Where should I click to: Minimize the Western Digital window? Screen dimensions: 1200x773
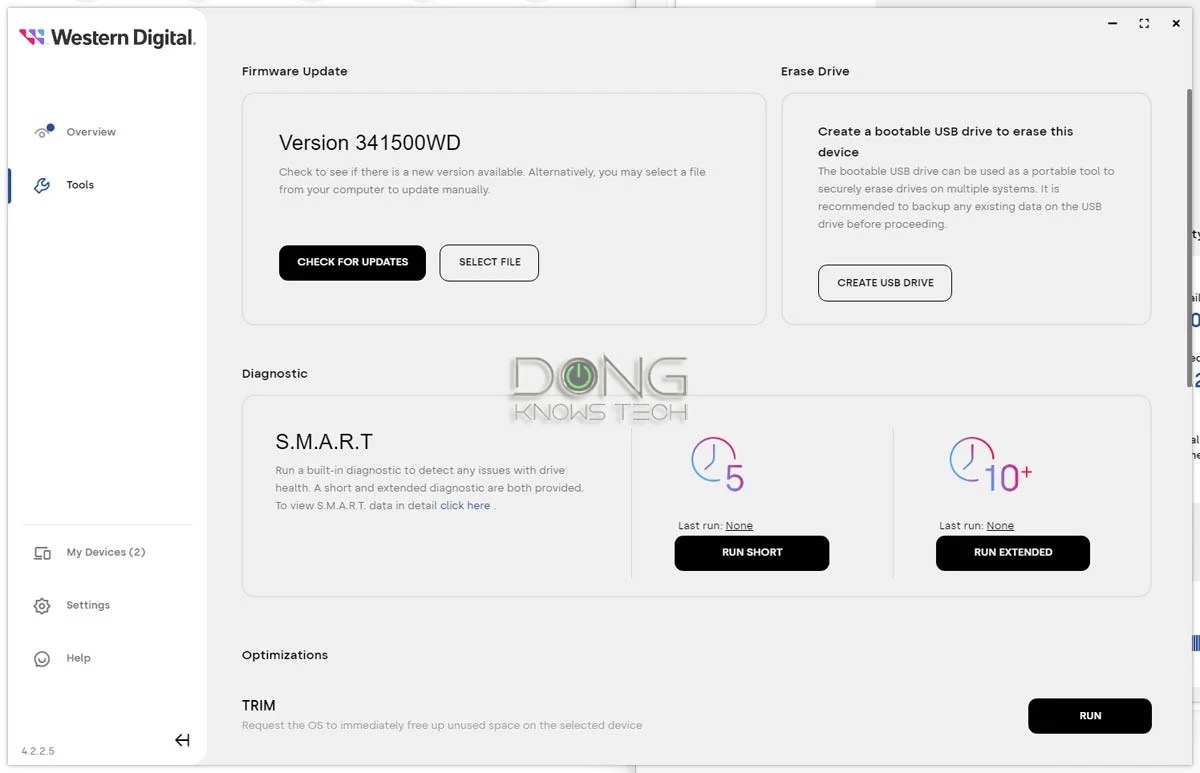click(x=1112, y=23)
